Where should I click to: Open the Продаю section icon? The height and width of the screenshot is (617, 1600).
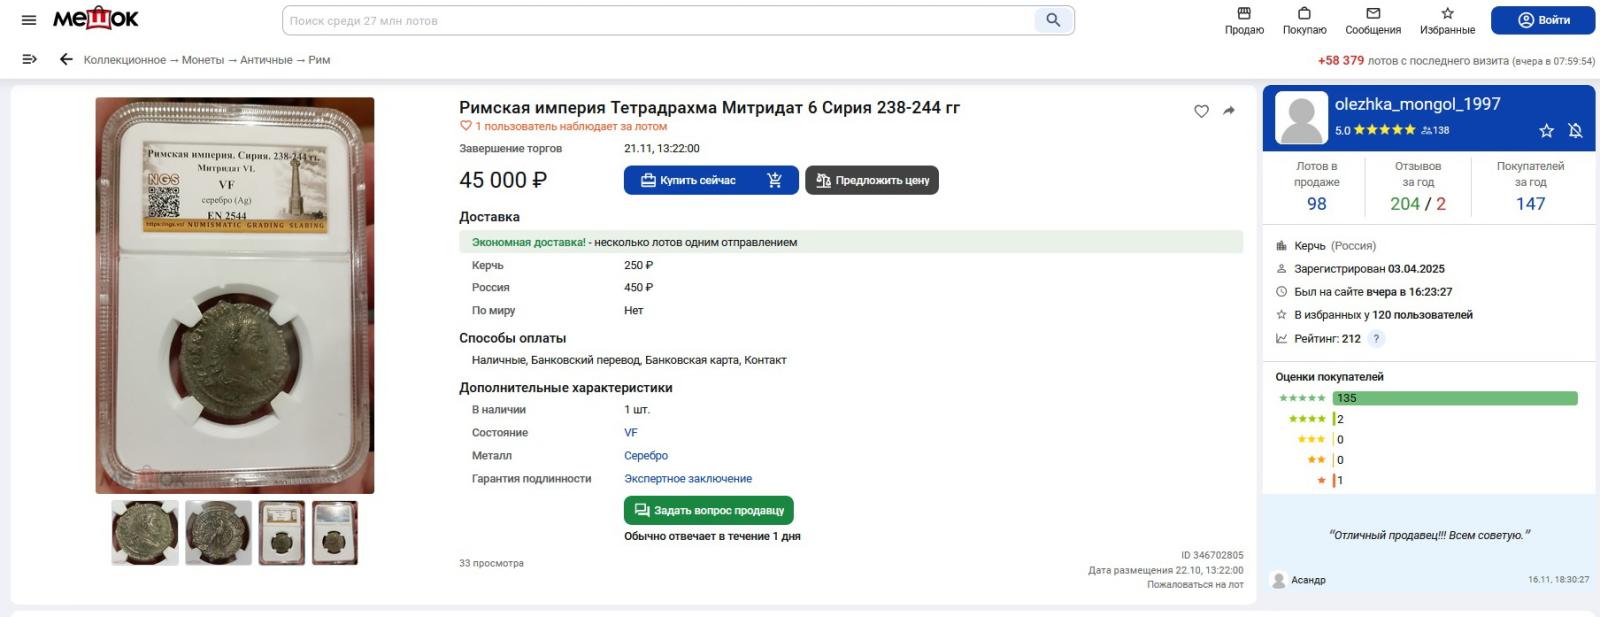tap(1244, 14)
